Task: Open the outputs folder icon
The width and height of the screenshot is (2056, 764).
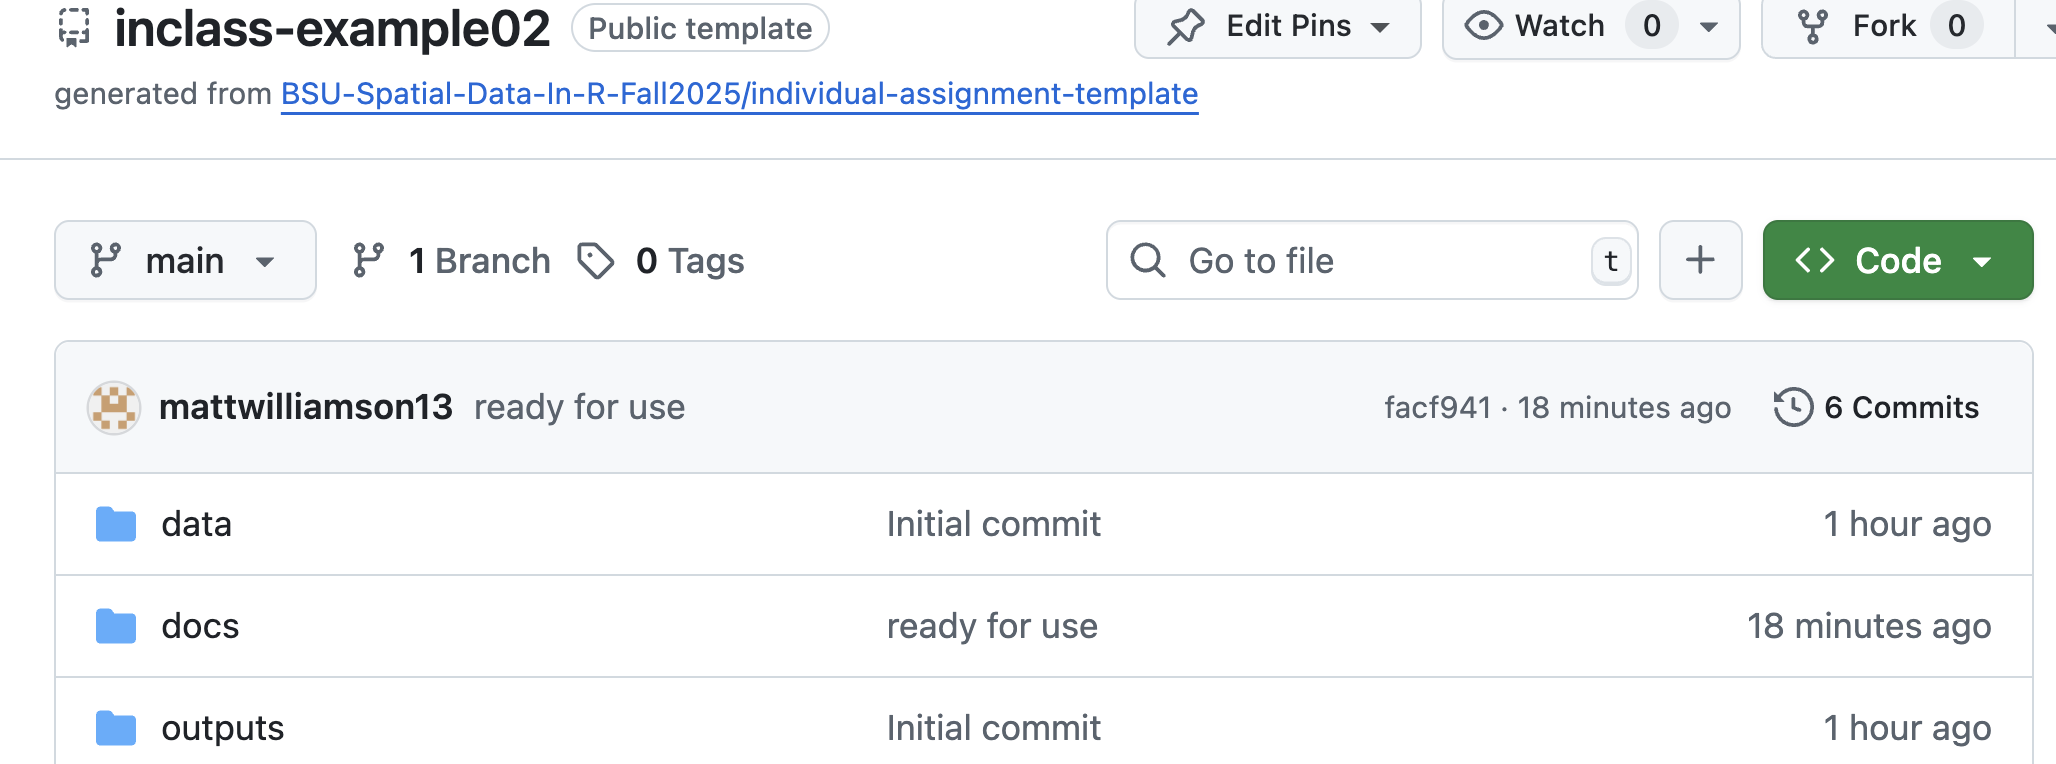Action: [116, 728]
